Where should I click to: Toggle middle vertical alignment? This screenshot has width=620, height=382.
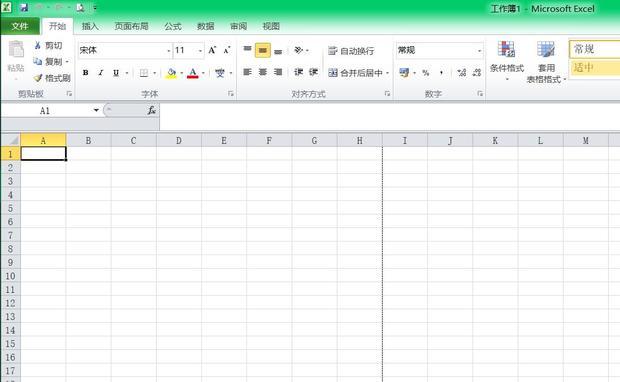click(263, 50)
